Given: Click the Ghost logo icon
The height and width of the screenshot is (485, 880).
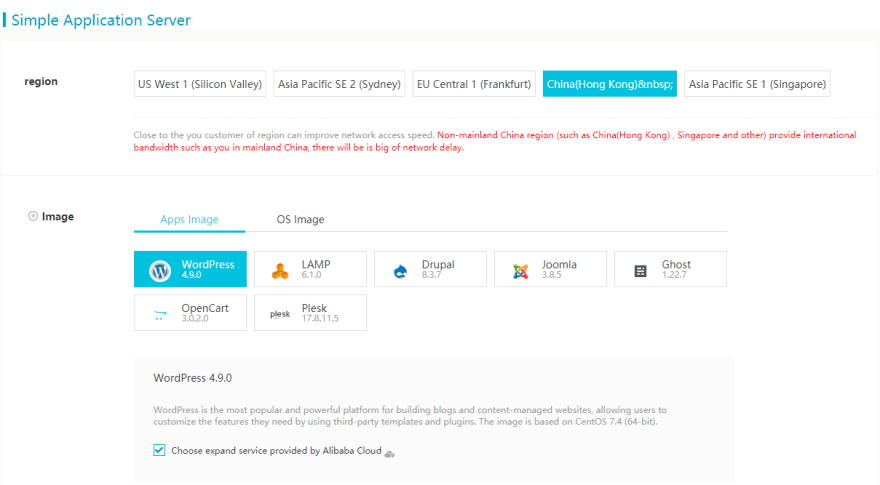Looking at the screenshot, I should pos(640,271).
